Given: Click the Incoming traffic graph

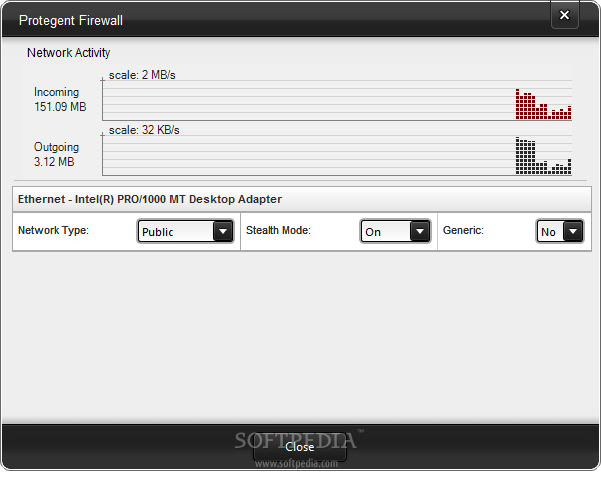Looking at the screenshot, I should [x=337, y=100].
